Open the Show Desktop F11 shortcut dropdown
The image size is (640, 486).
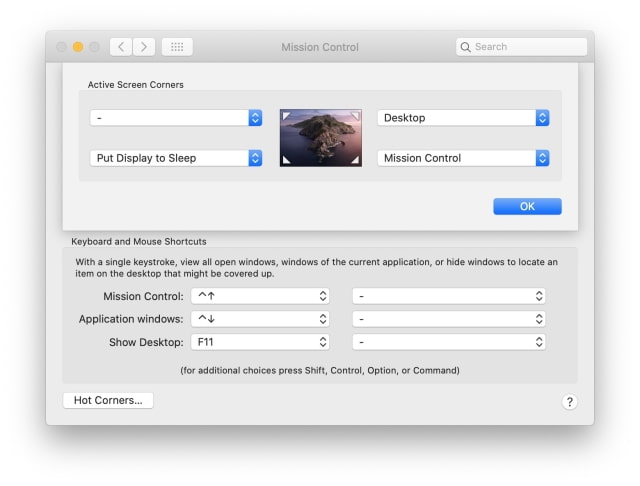pos(259,342)
